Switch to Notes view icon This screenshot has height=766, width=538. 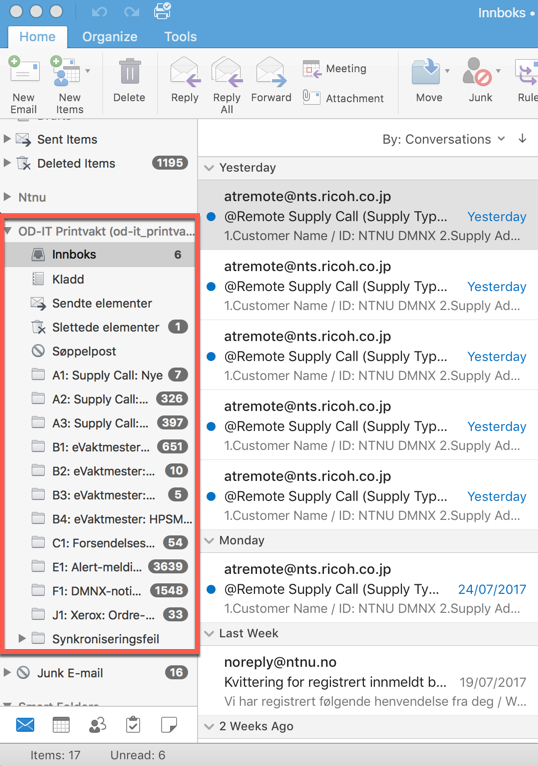(169, 724)
